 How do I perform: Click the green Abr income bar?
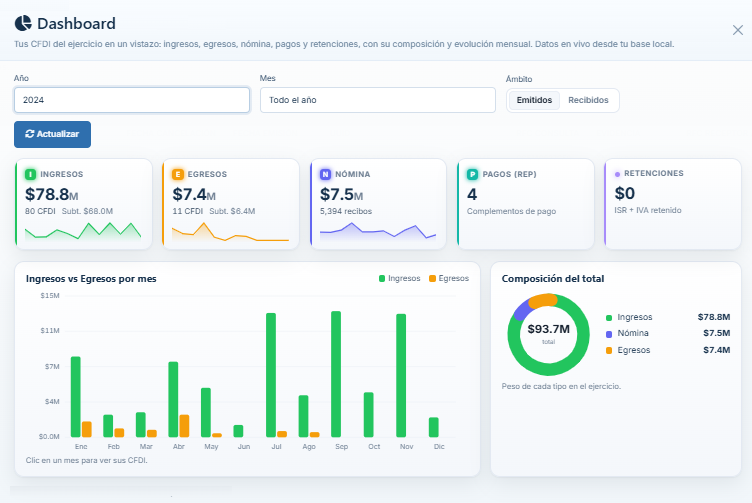tap(173, 399)
